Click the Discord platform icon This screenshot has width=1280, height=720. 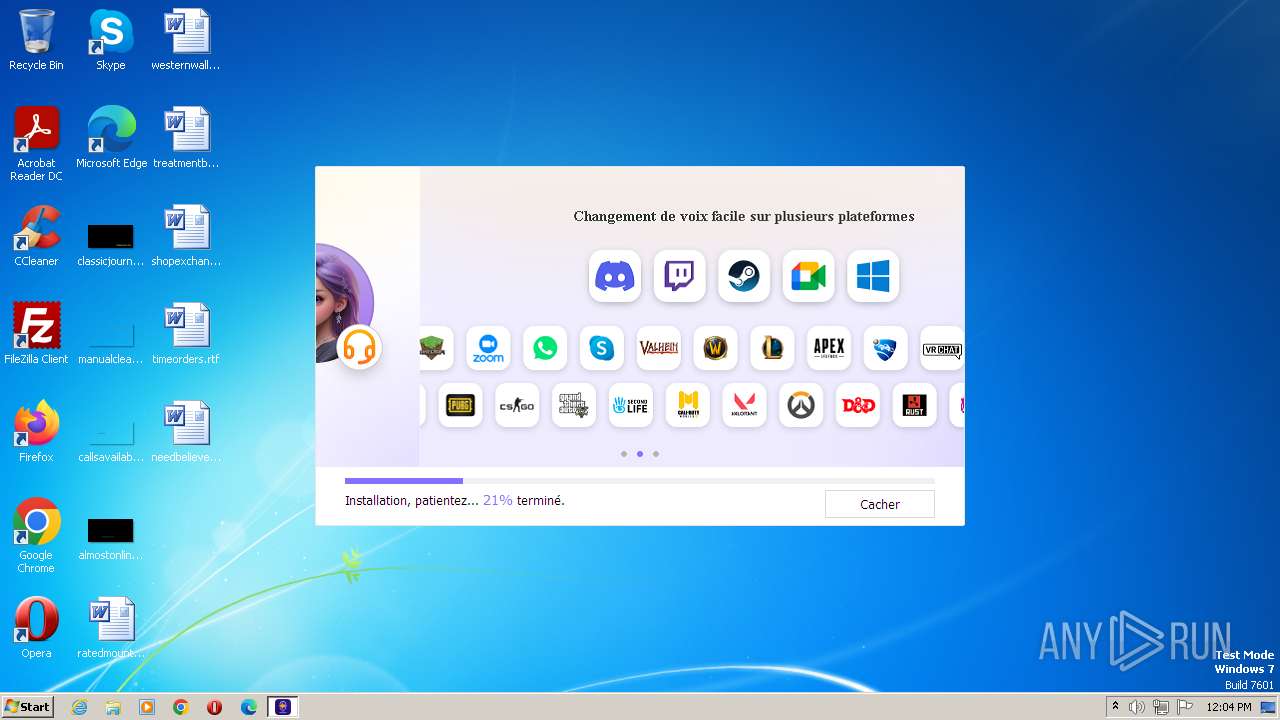click(615, 276)
